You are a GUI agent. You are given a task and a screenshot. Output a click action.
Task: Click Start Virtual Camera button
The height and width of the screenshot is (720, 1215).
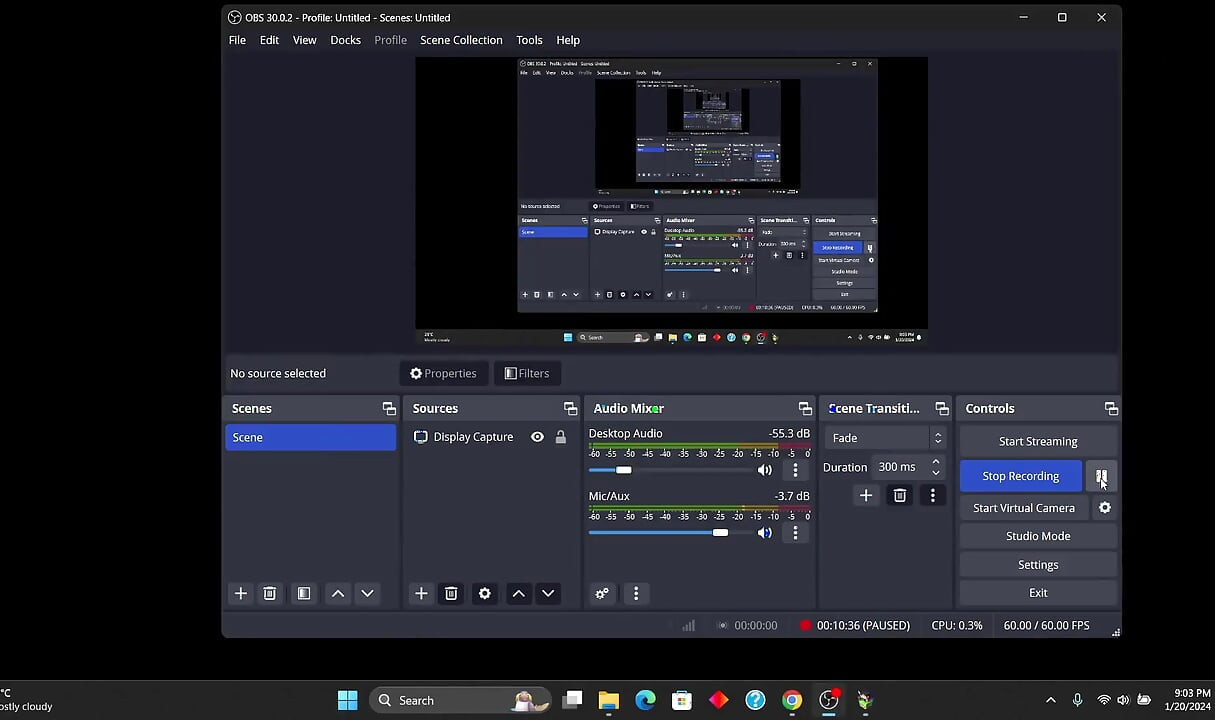pyautogui.click(x=1024, y=508)
